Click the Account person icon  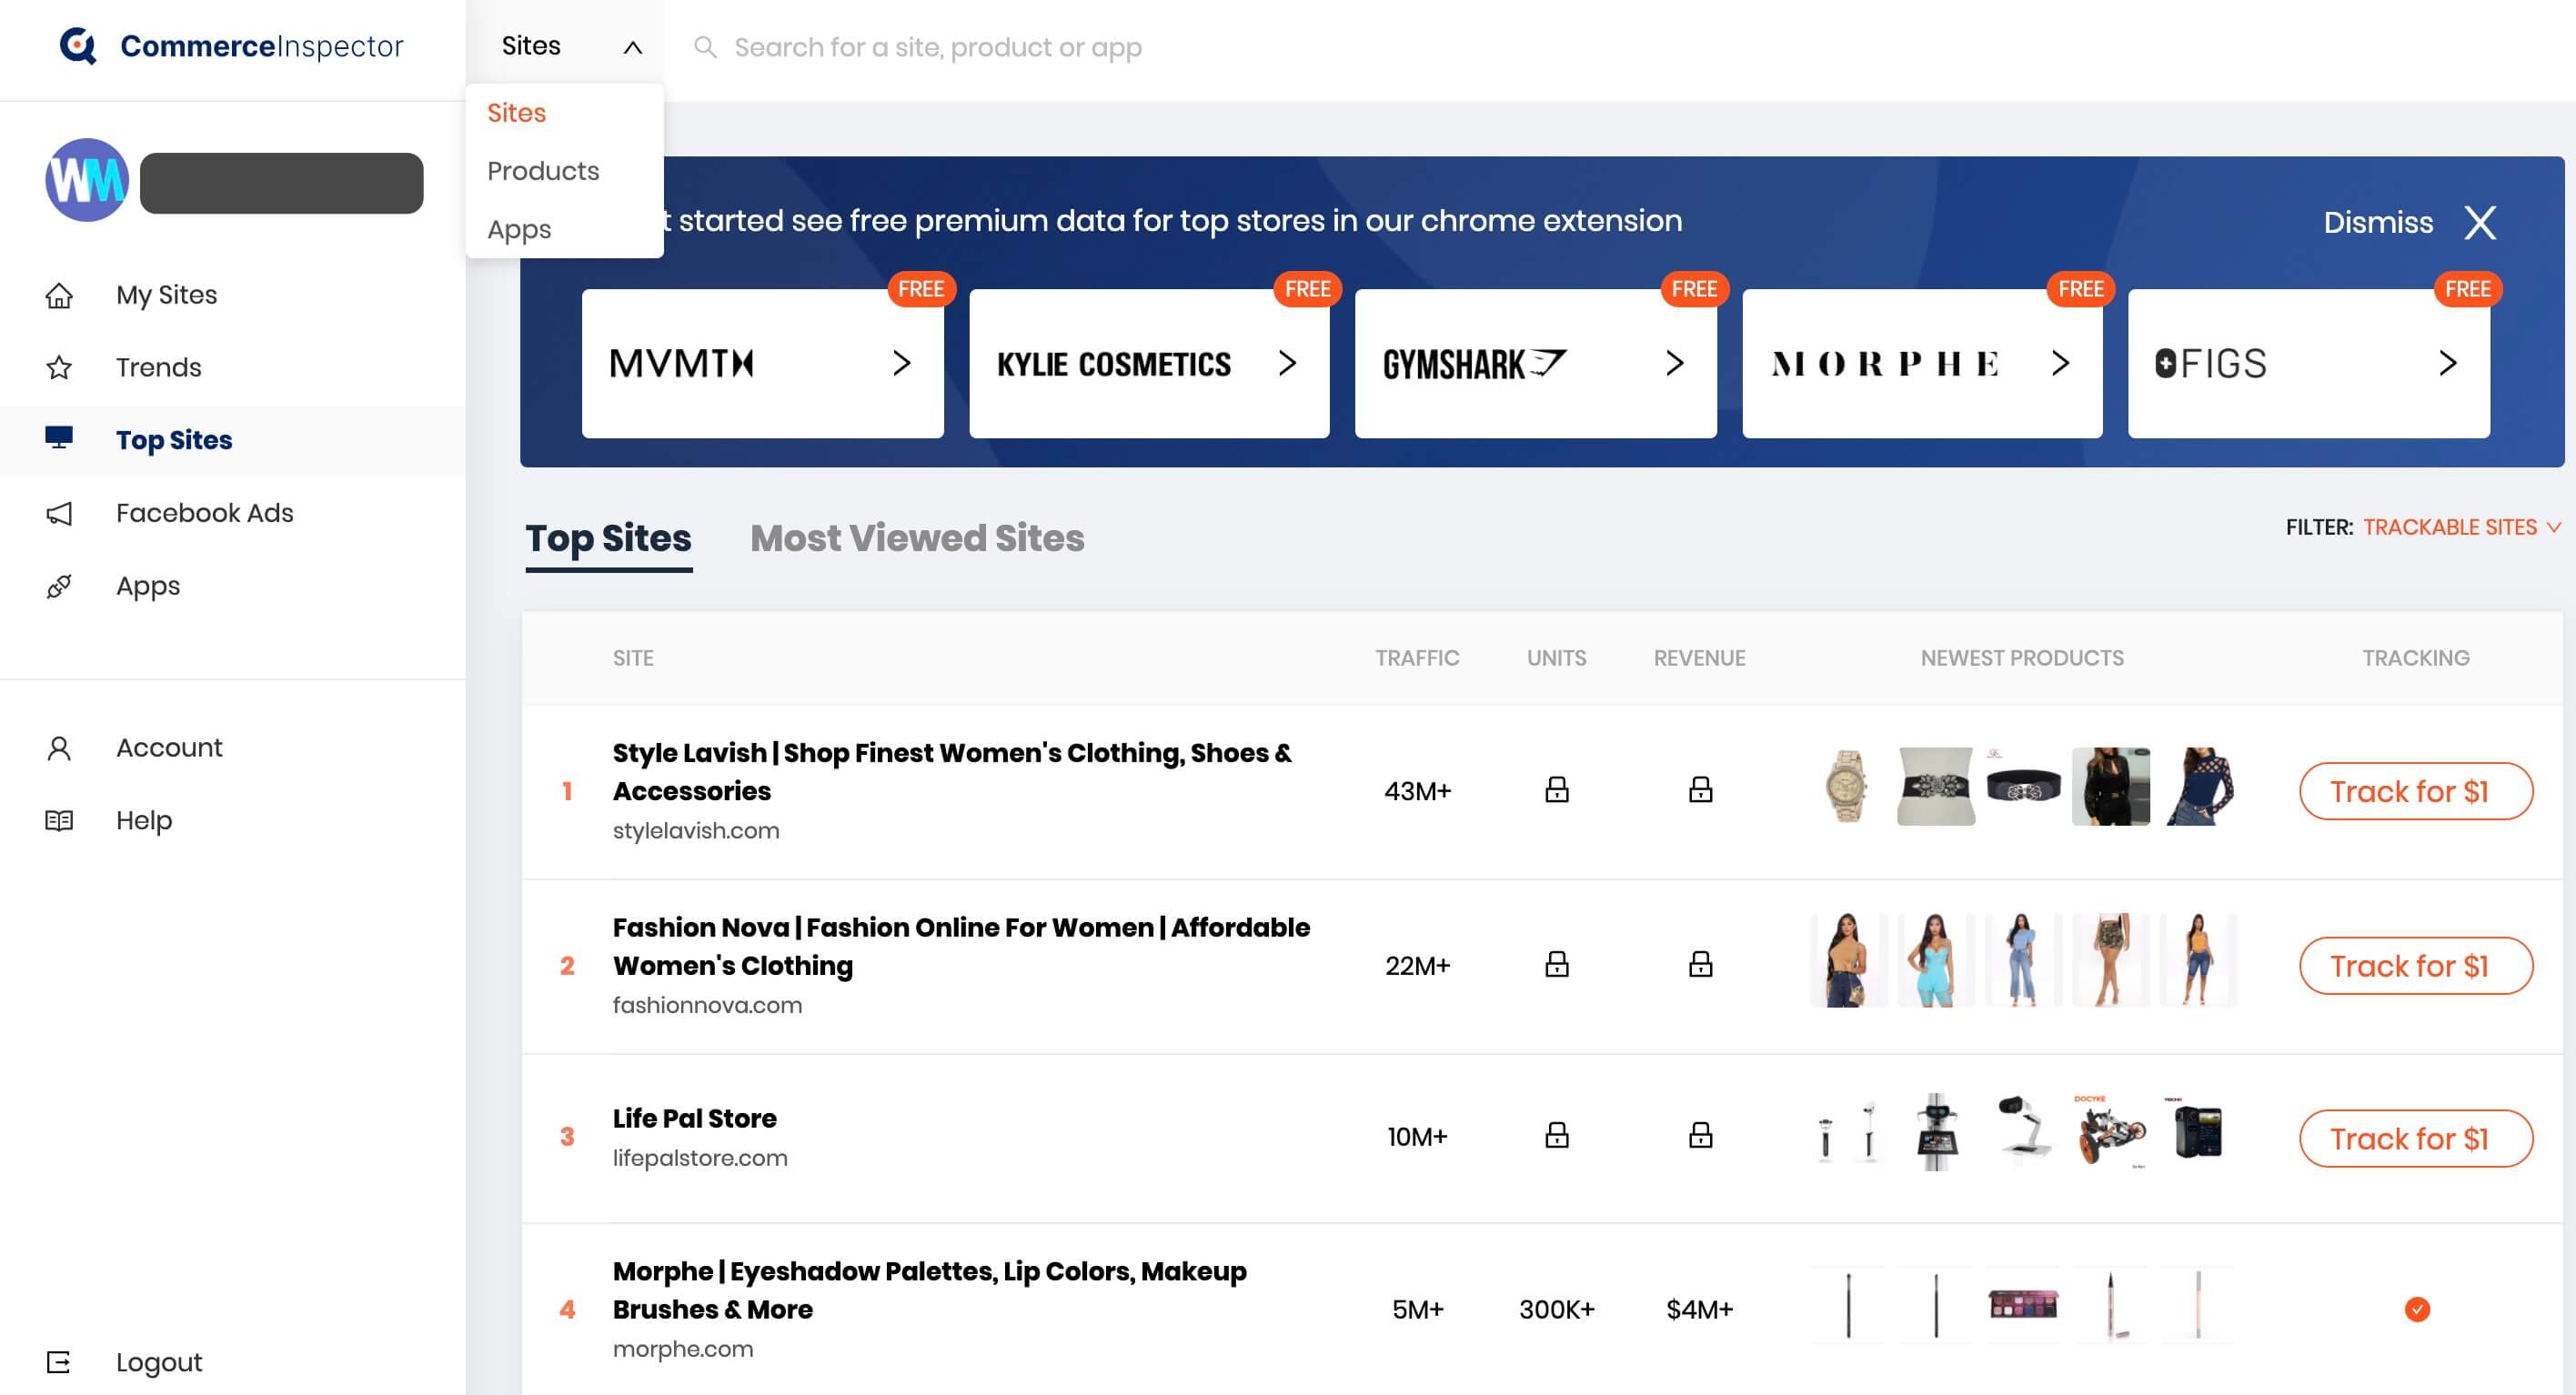tap(59, 748)
